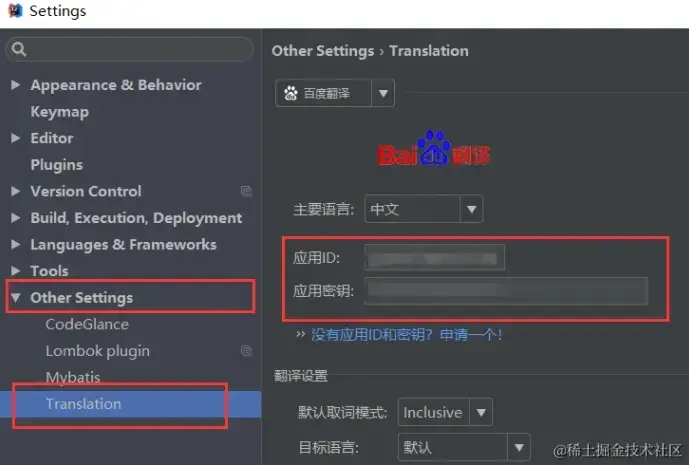Open Mybatis settings
The image size is (689, 465).
pyautogui.click(x=73, y=378)
